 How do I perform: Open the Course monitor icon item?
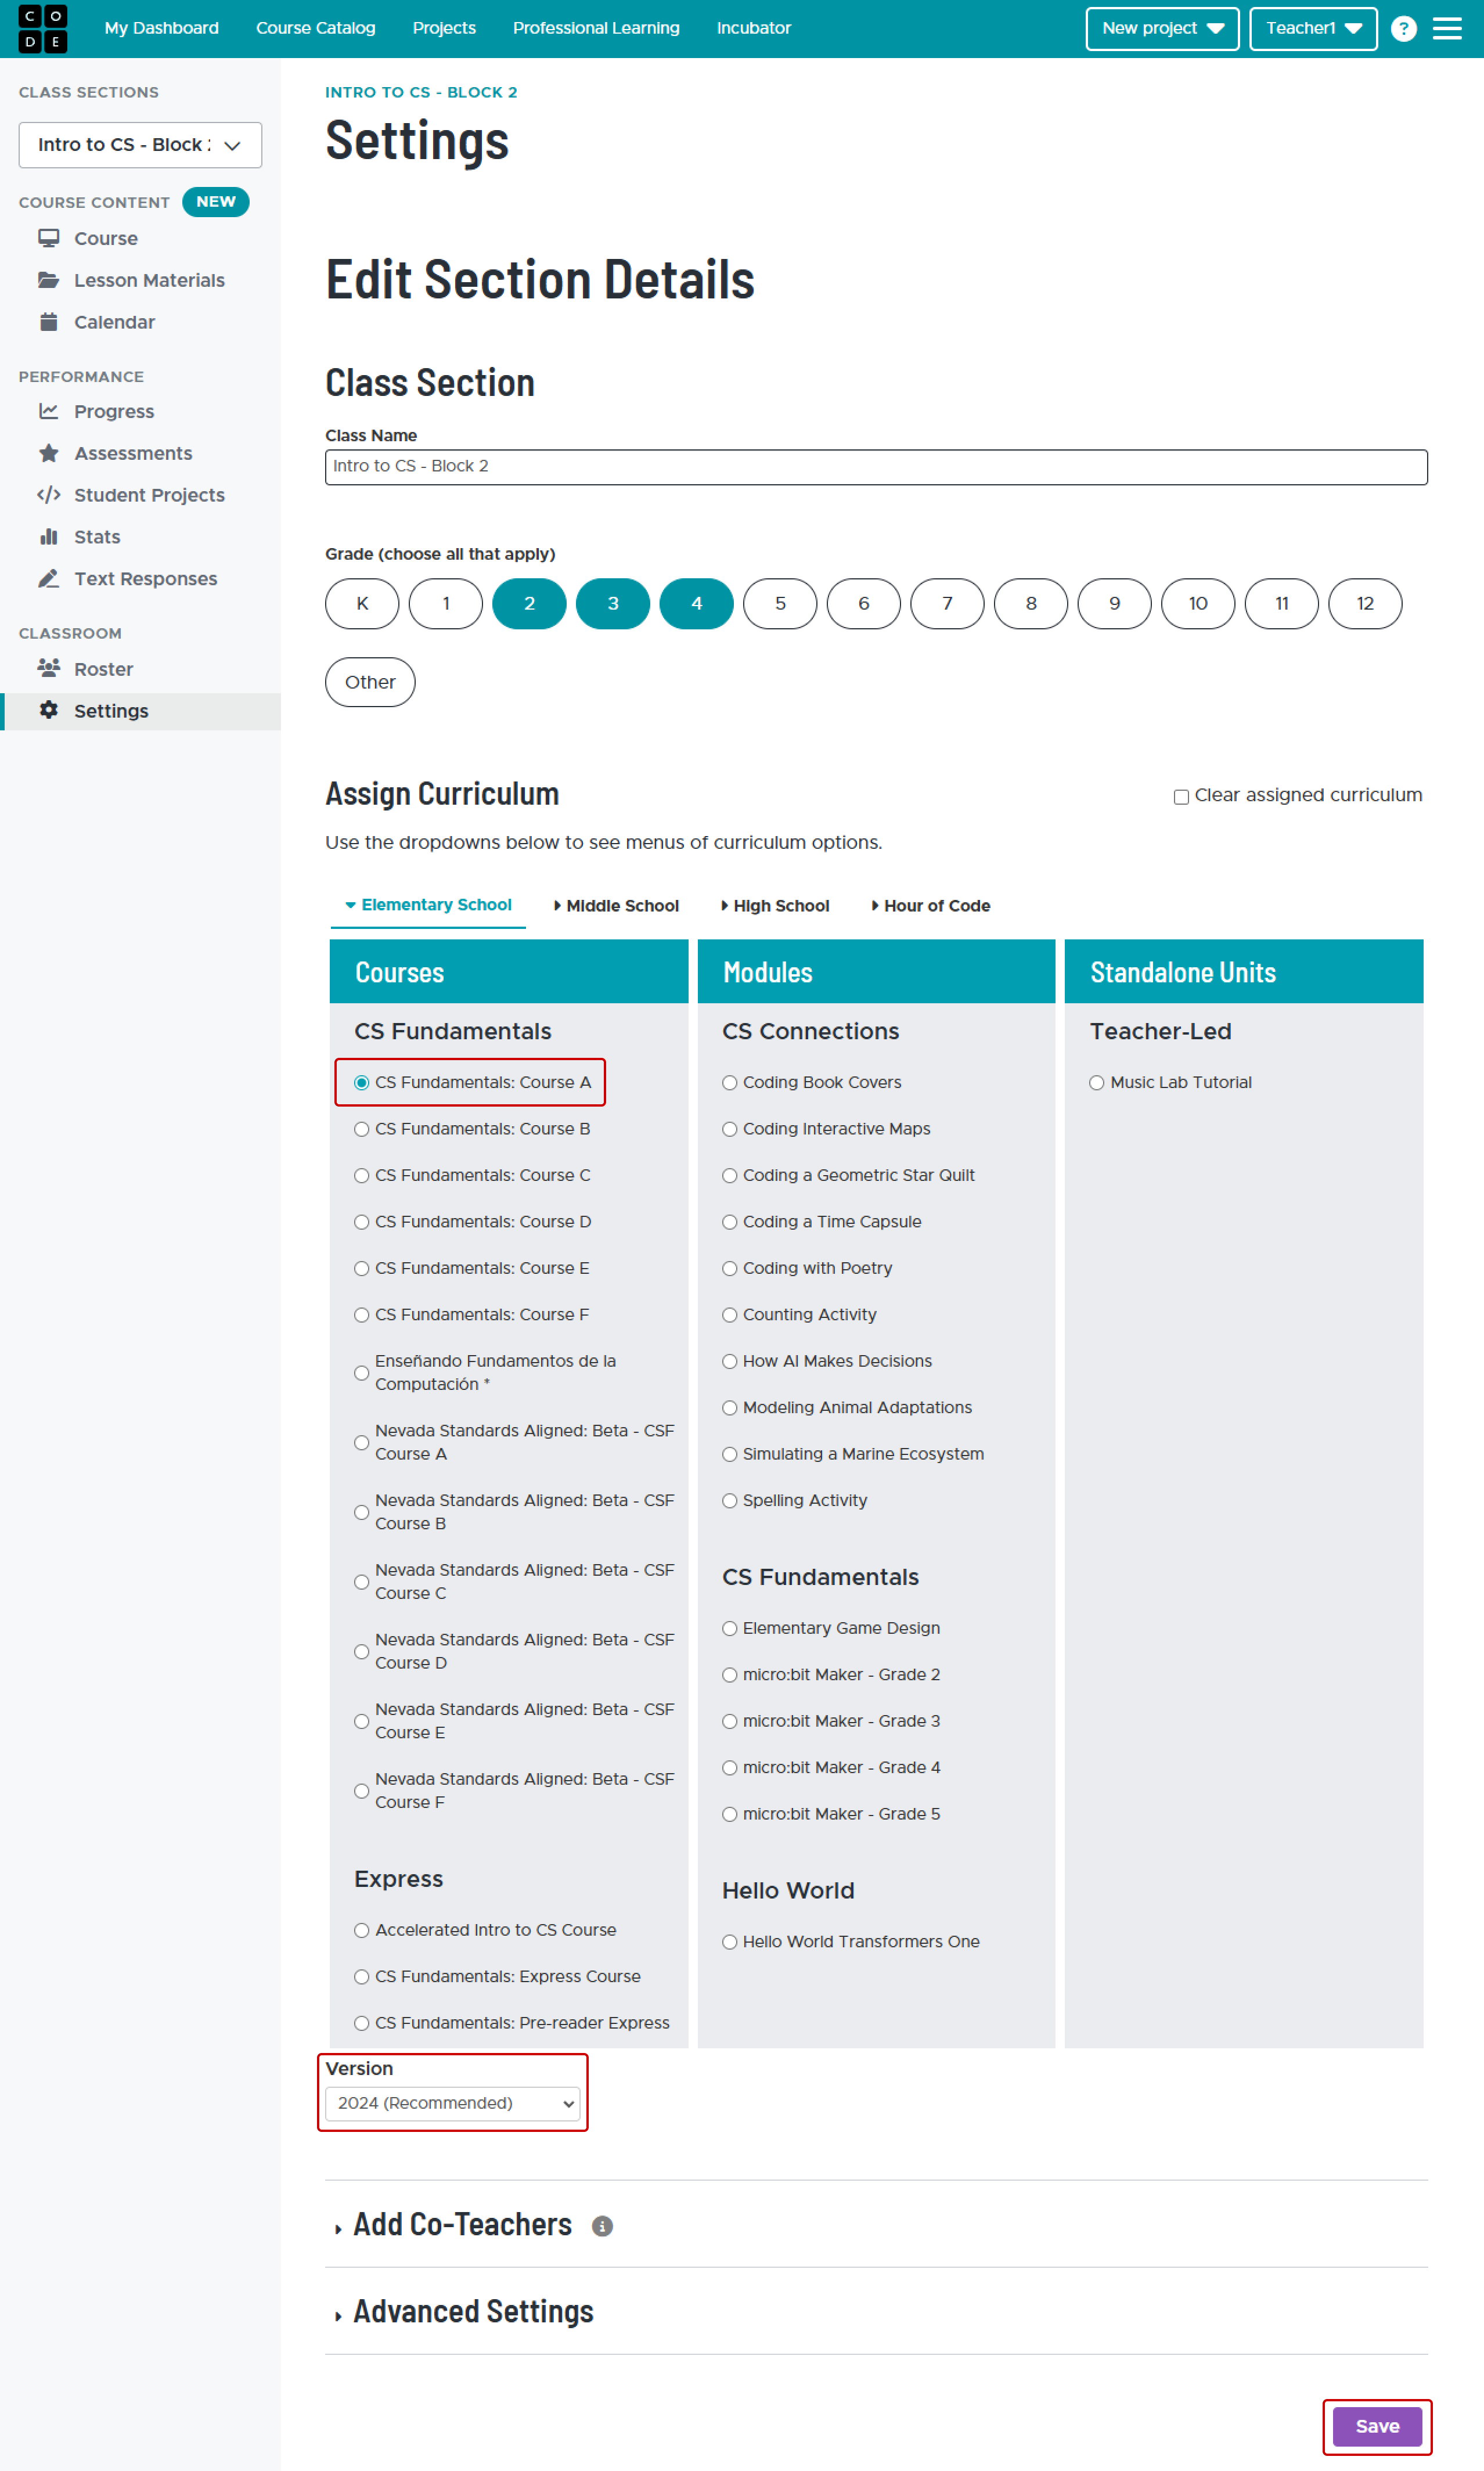tap(48, 238)
